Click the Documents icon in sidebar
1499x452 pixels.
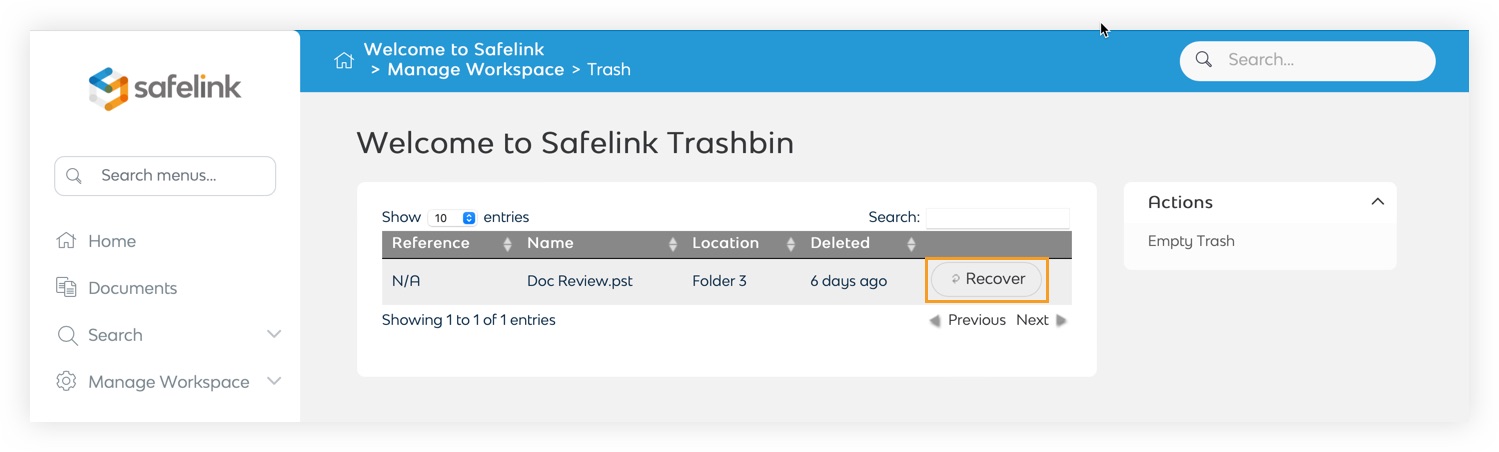pyautogui.click(x=67, y=288)
